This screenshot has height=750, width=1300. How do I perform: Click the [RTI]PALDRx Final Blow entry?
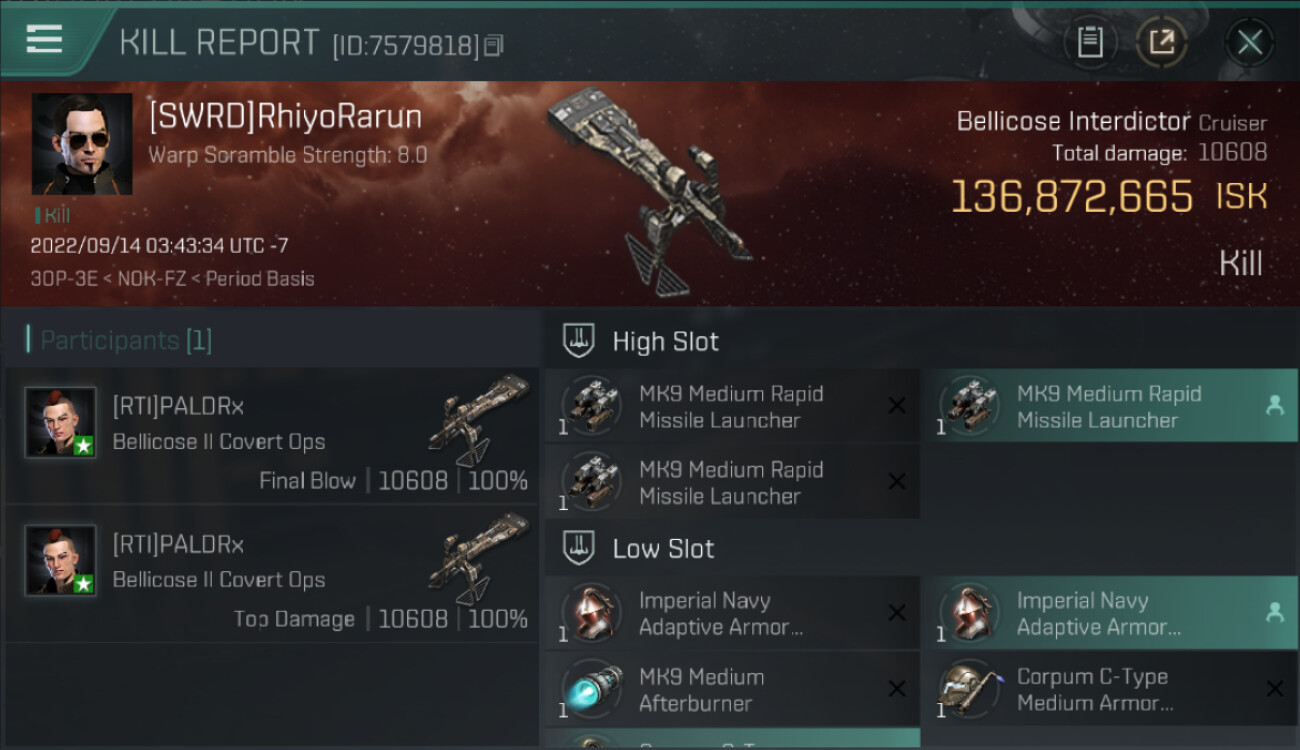click(x=272, y=435)
